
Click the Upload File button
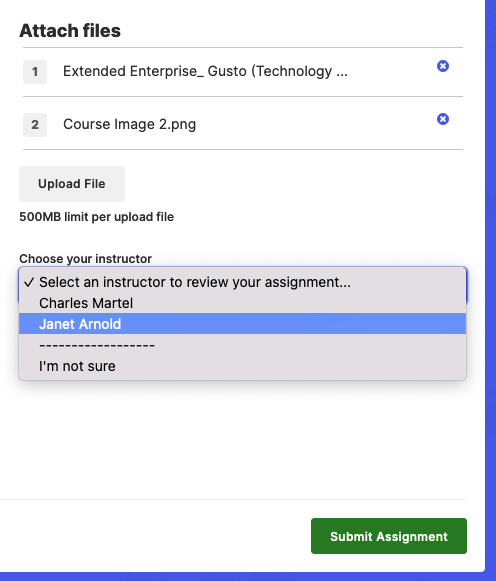pyautogui.click(x=72, y=184)
